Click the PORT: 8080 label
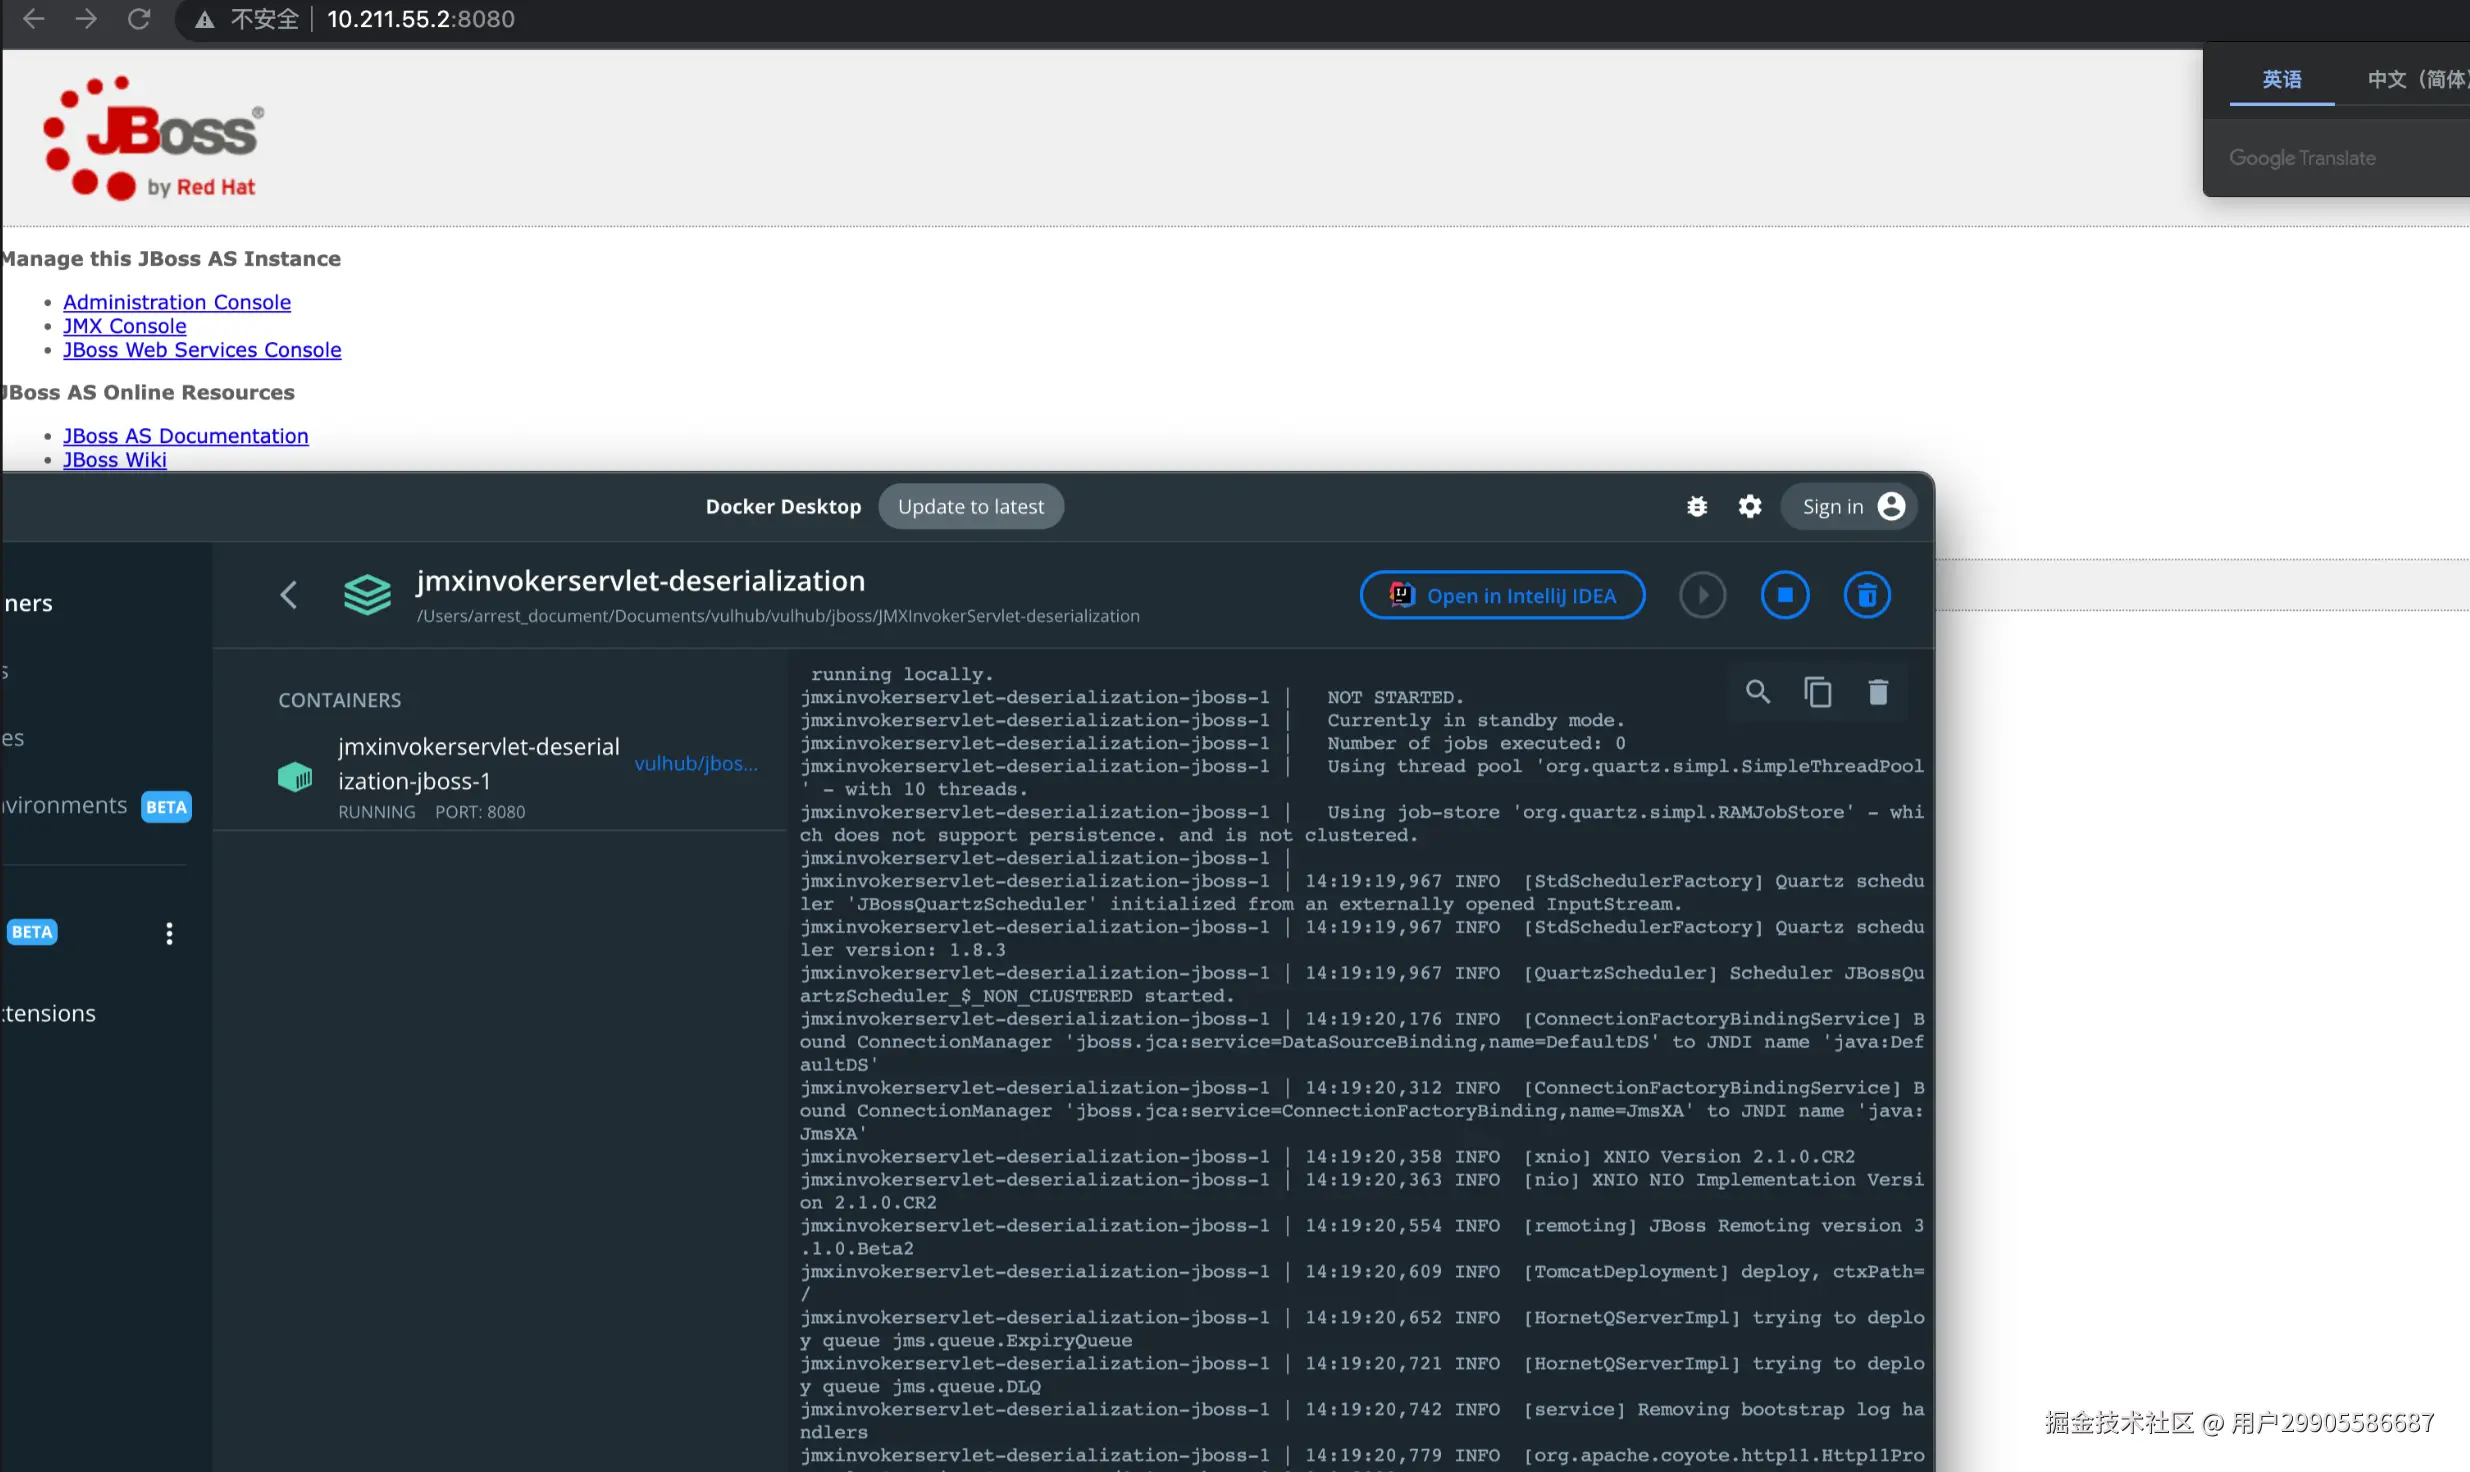The width and height of the screenshot is (2470, 1472). click(x=480, y=812)
